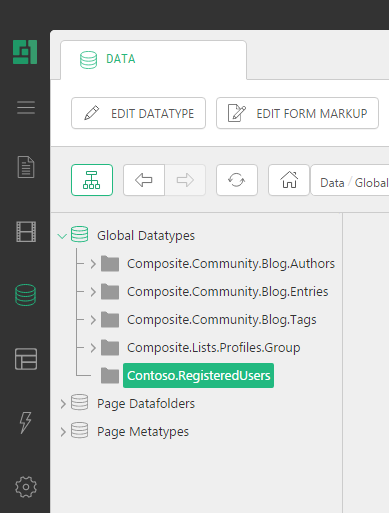
Task: Open the Content pages perspective icon
Action: (x=26, y=167)
